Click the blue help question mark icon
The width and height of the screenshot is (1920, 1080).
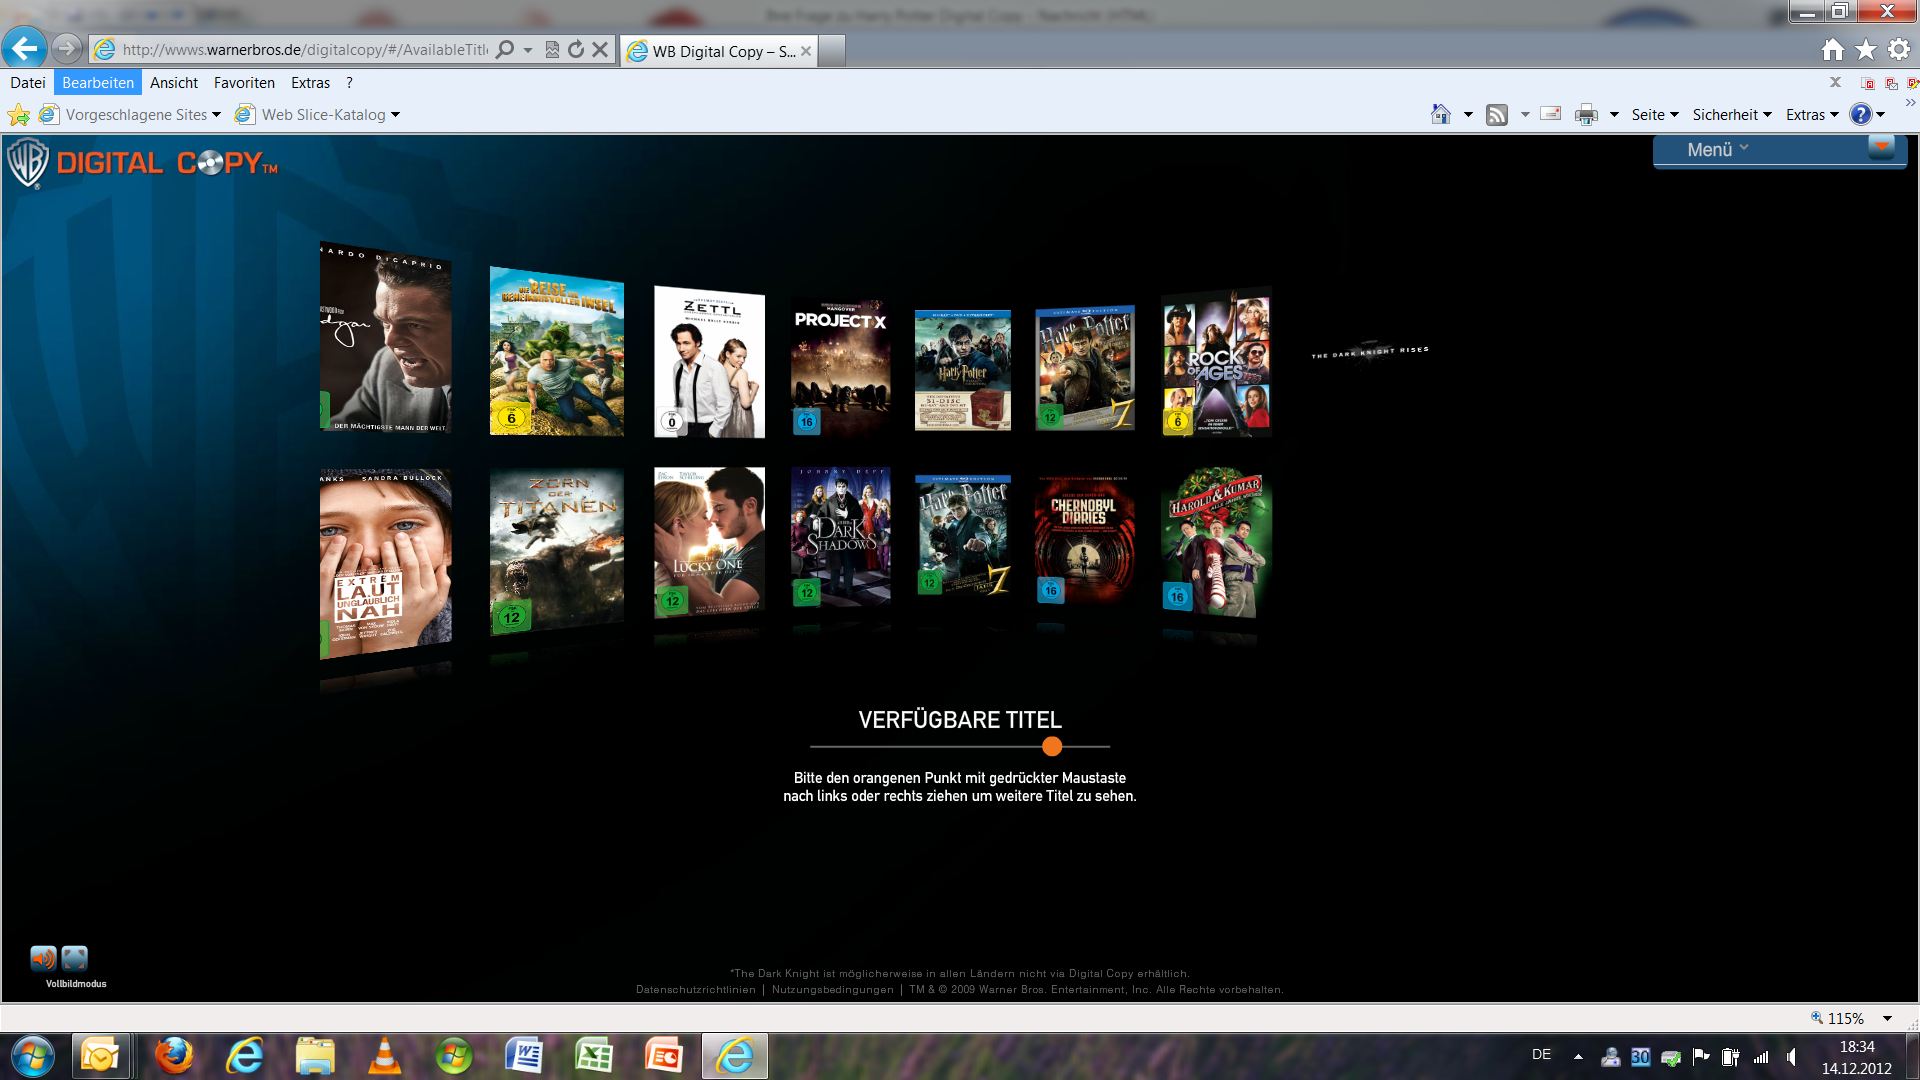[x=1860, y=115]
